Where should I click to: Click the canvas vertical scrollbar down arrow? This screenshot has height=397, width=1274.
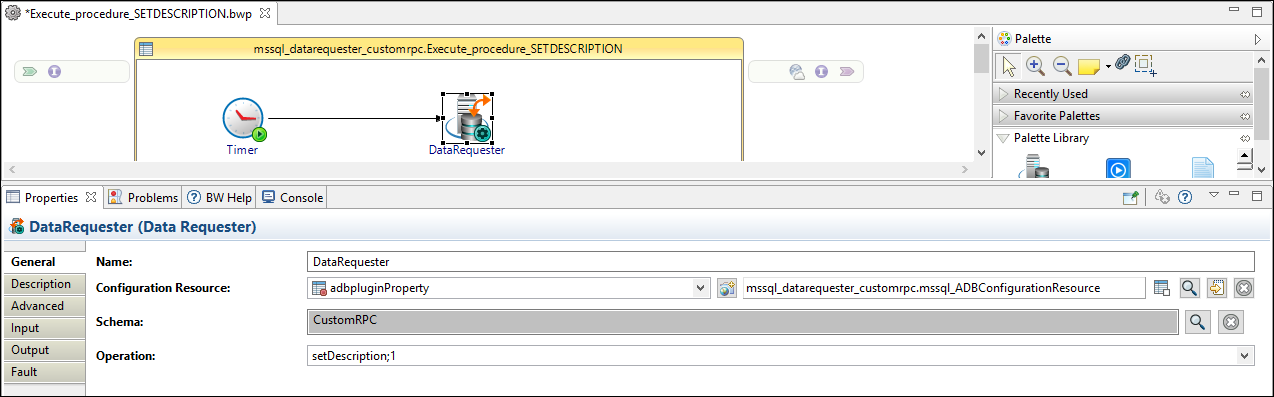pos(982,152)
